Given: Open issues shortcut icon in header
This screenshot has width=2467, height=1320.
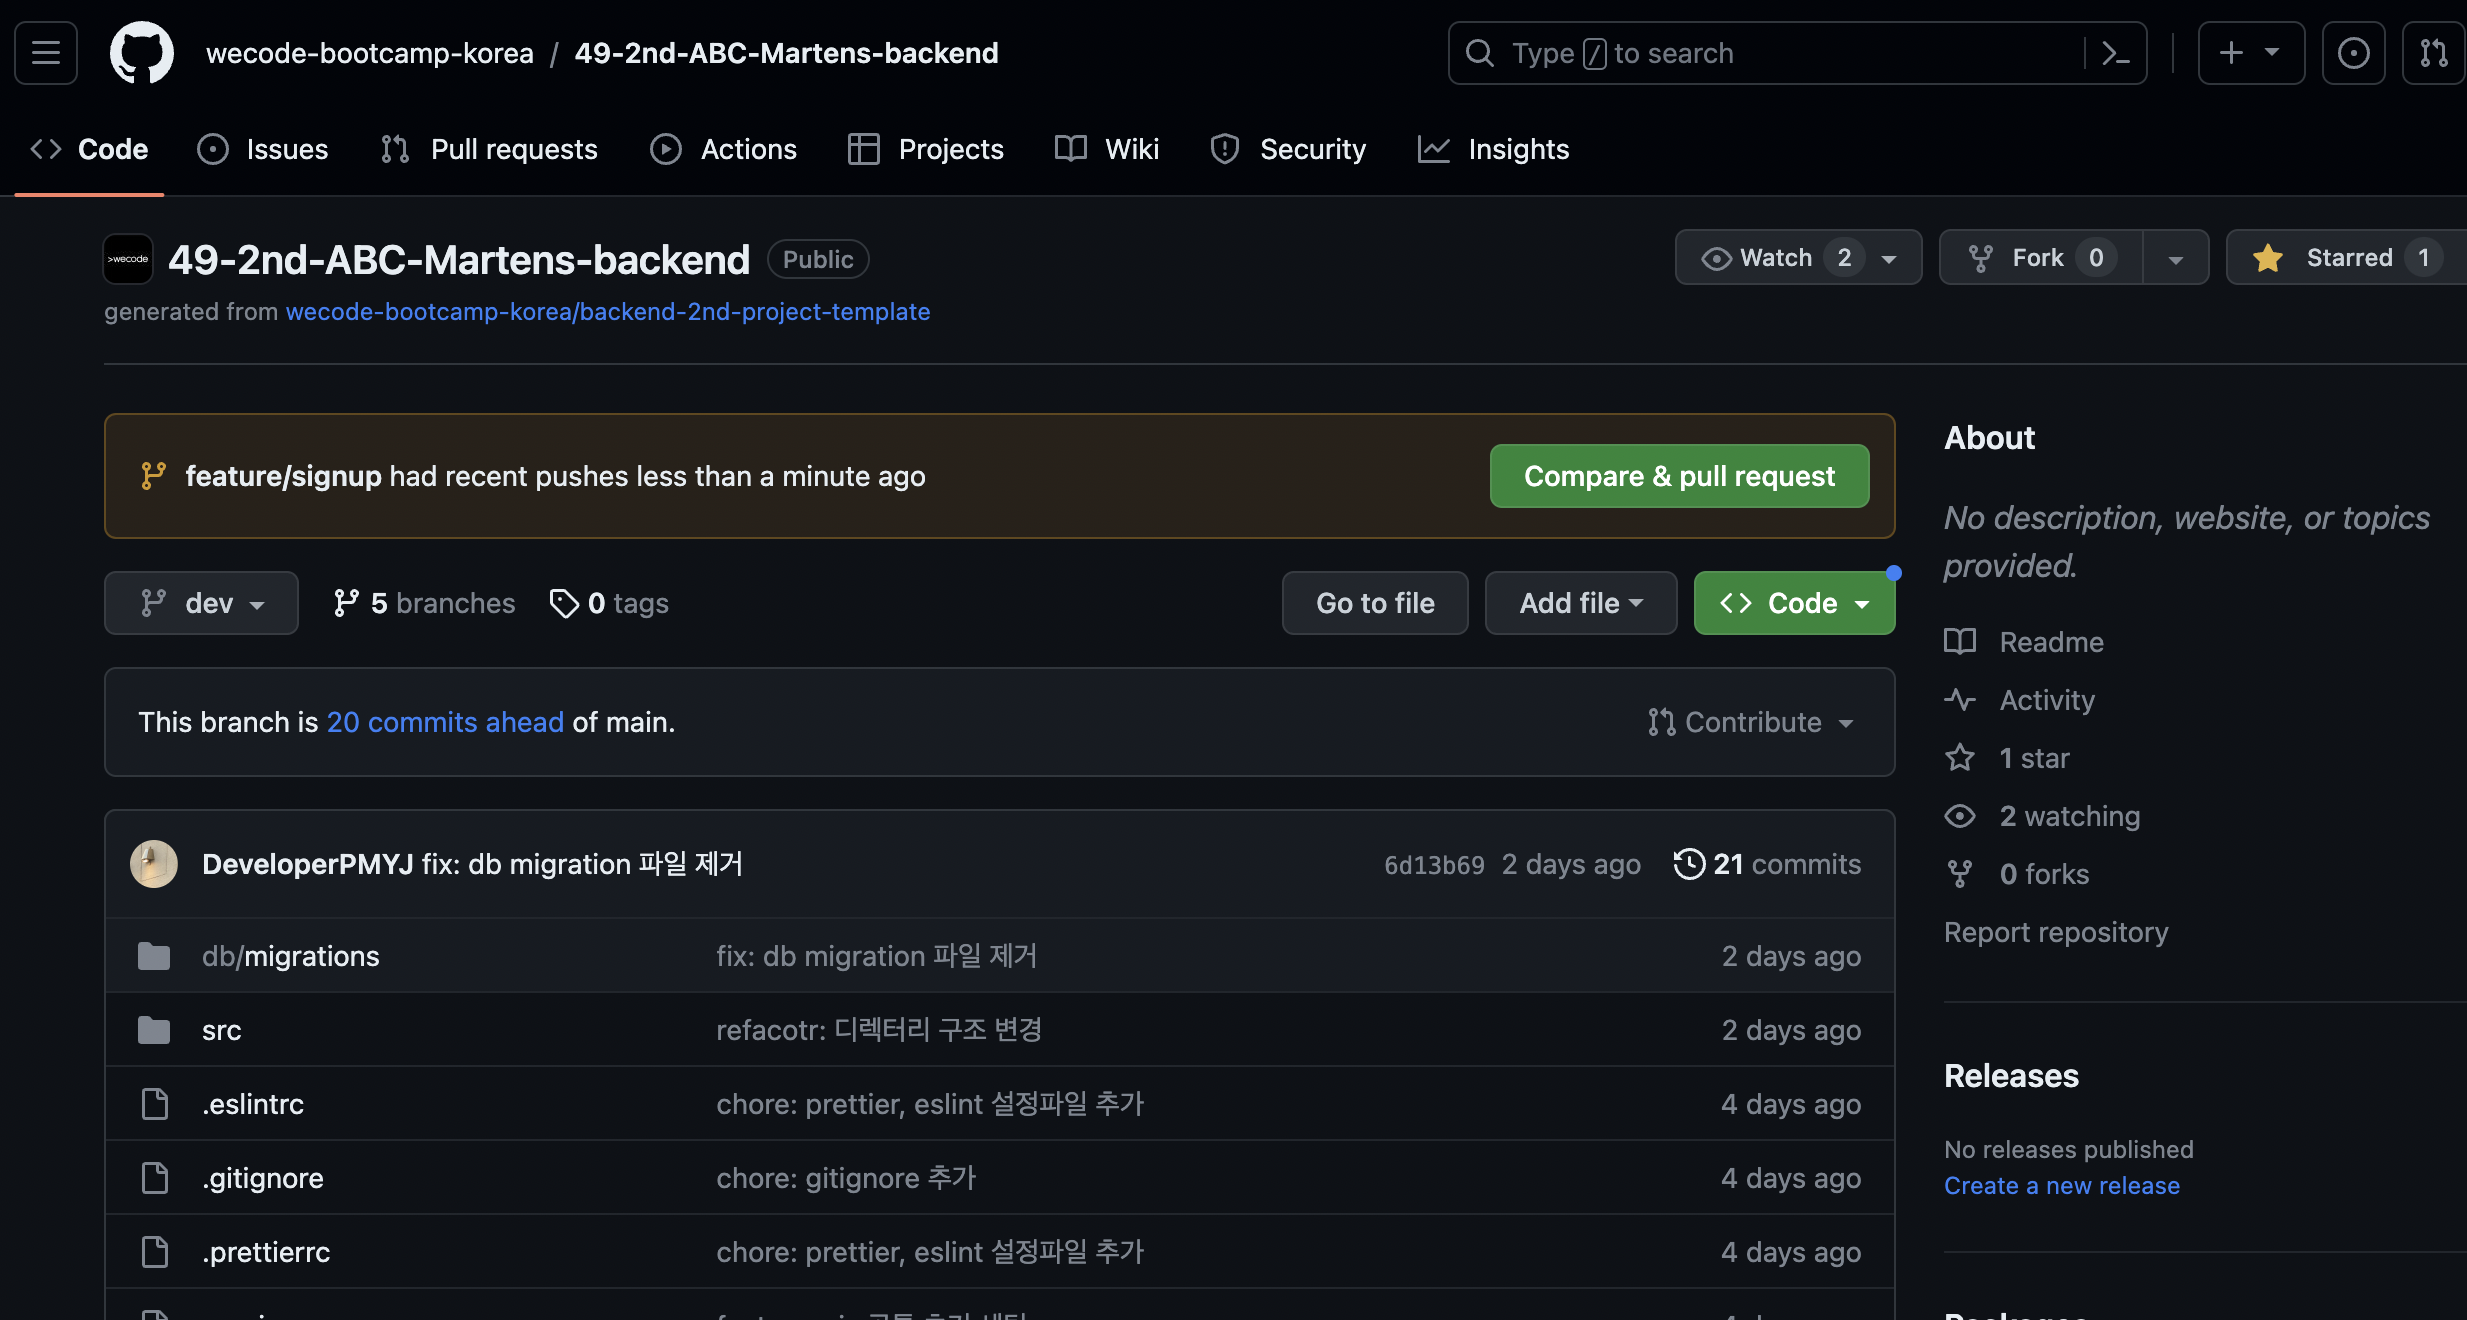Looking at the screenshot, I should (x=2353, y=53).
